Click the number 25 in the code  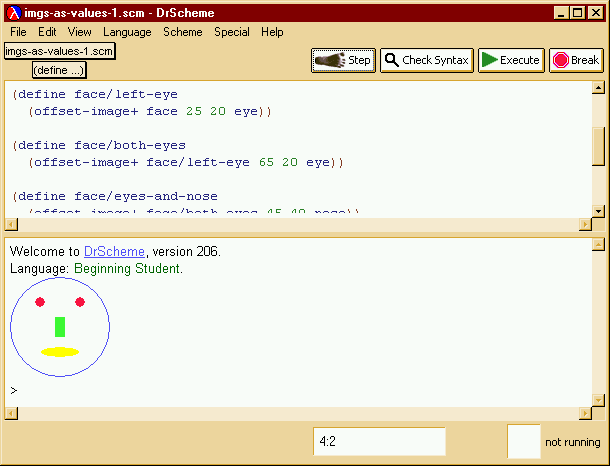pyautogui.click(x=194, y=112)
